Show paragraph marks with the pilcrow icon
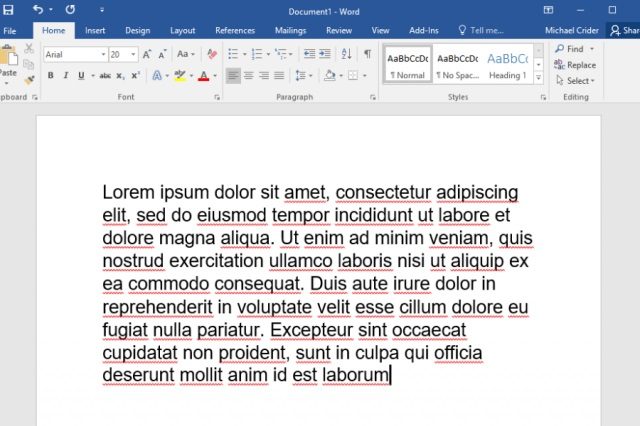The width and height of the screenshot is (640, 426). (x=367, y=54)
